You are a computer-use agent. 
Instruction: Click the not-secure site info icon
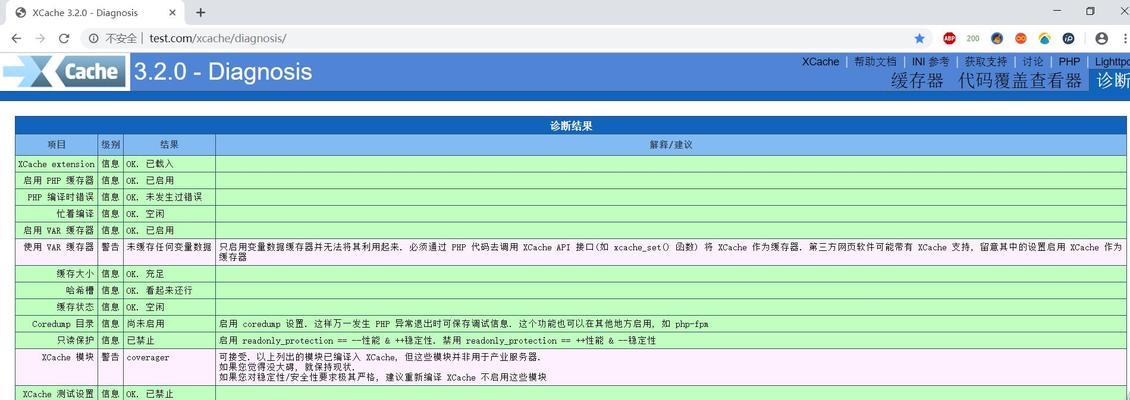pyautogui.click(x=94, y=38)
